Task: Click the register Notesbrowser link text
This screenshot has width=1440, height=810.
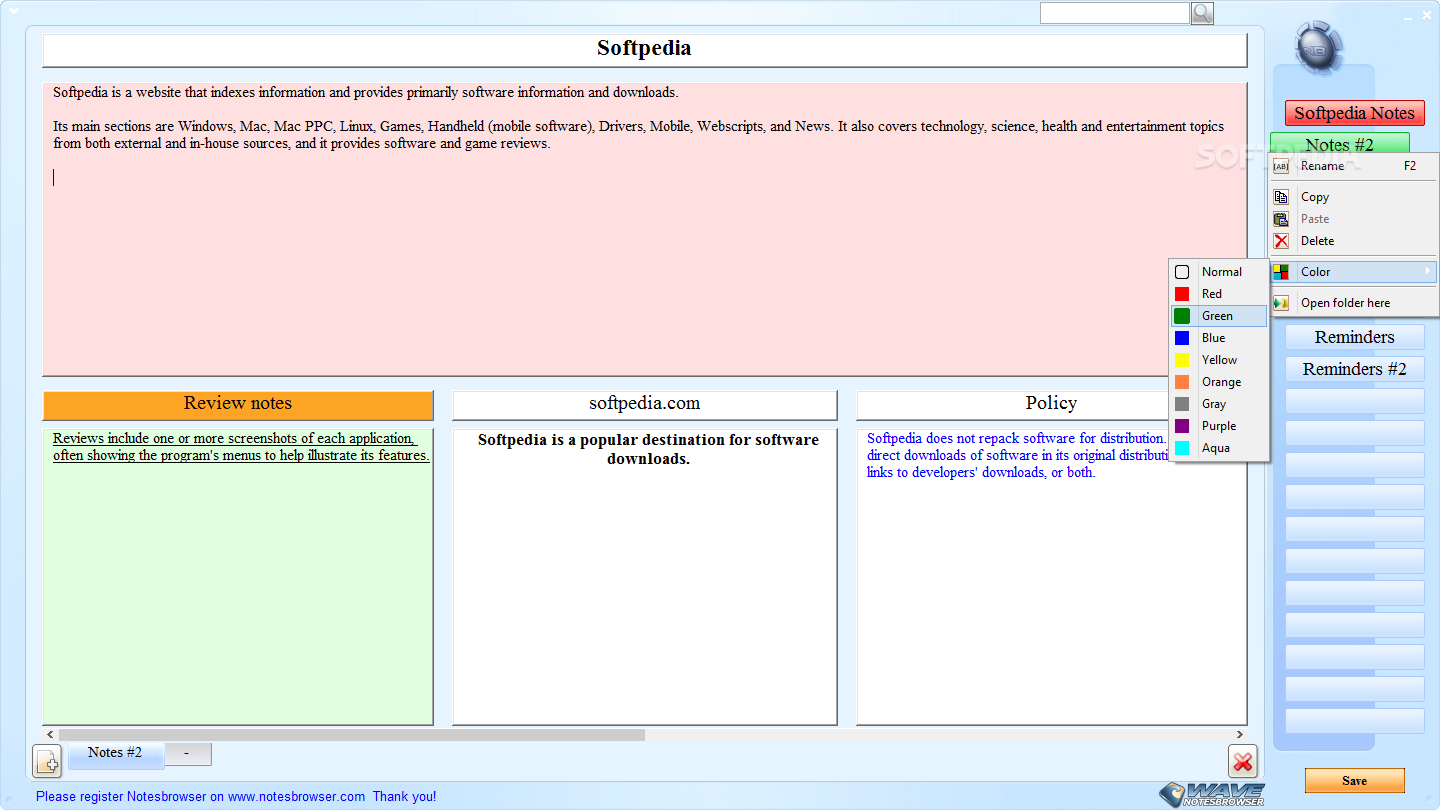Action: pos(236,797)
